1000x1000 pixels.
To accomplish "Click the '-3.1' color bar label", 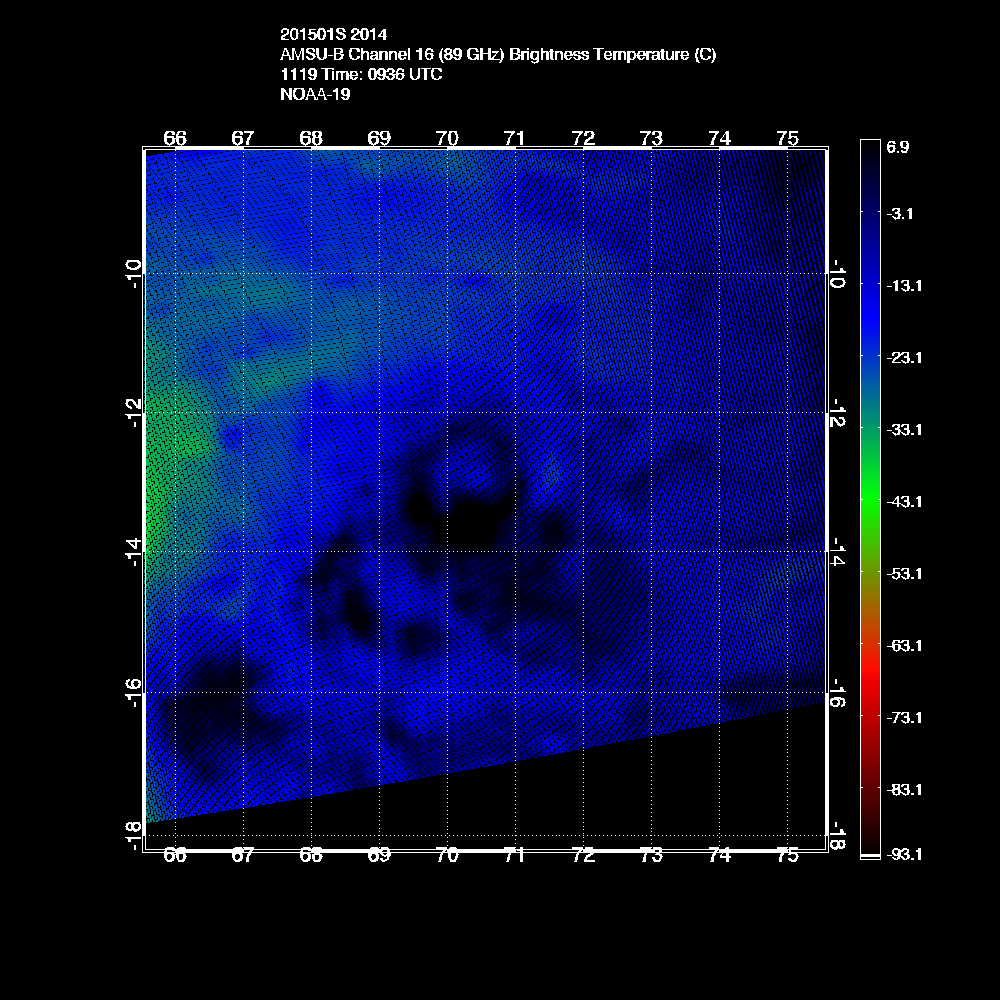I will (x=900, y=214).
